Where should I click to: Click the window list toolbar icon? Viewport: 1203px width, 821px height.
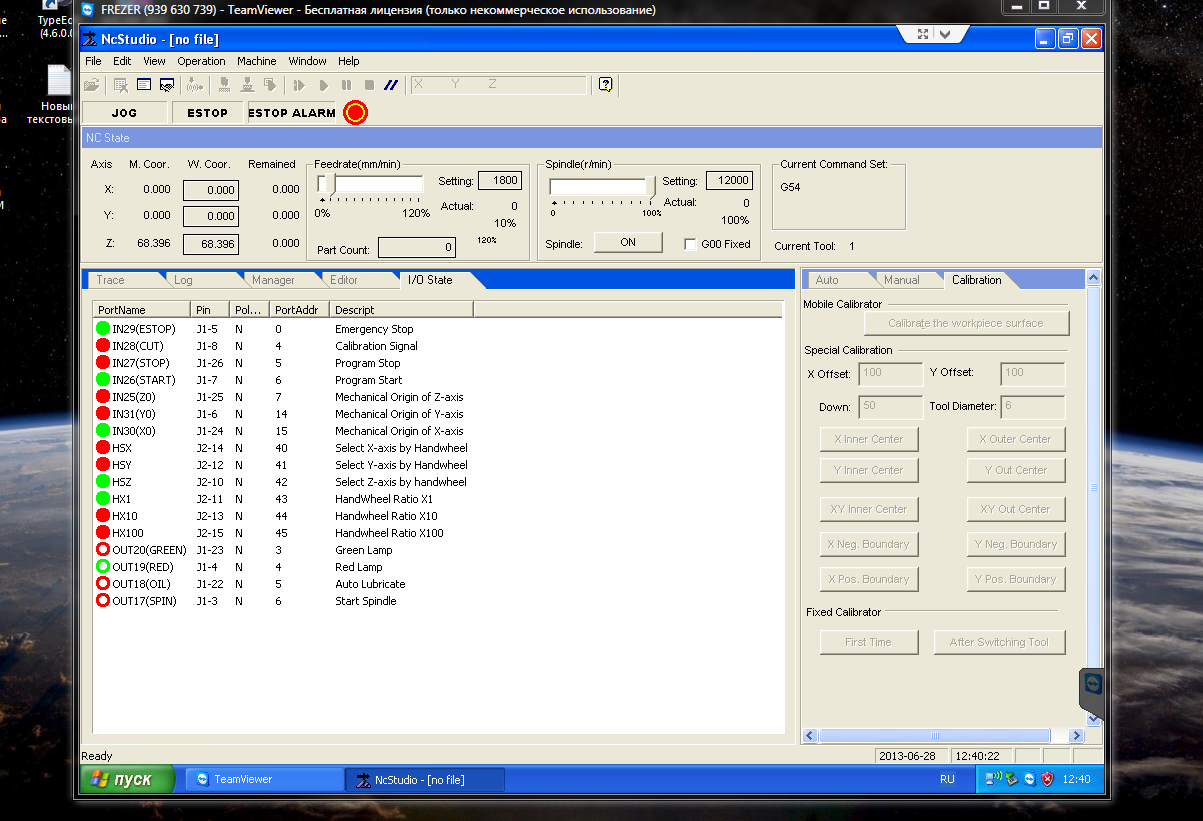144,85
